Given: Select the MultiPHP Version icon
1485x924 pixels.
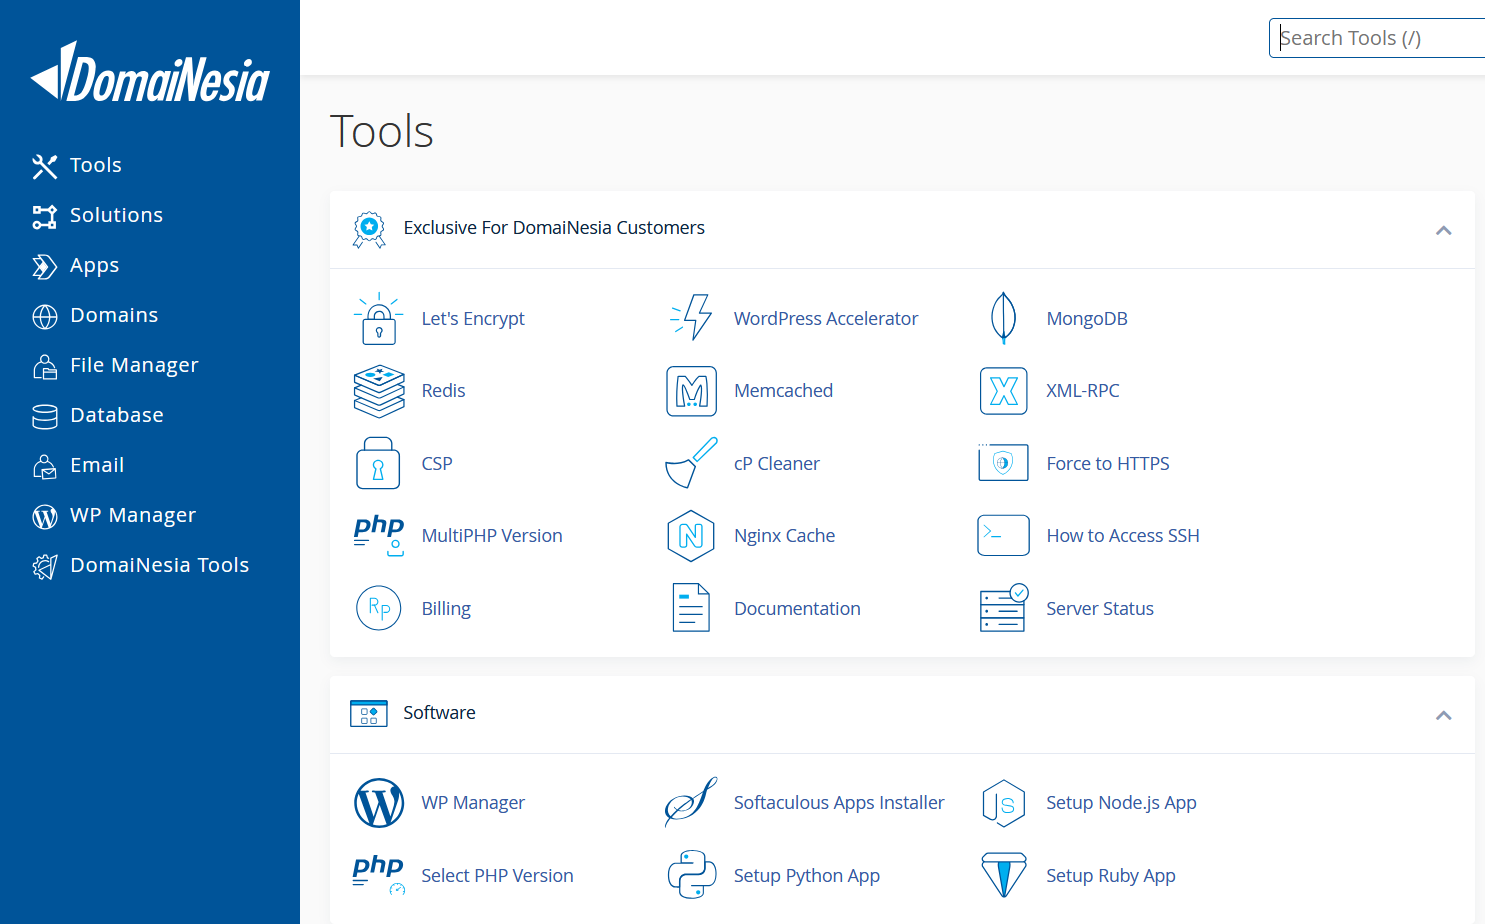Looking at the screenshot, I should [379, 535].
